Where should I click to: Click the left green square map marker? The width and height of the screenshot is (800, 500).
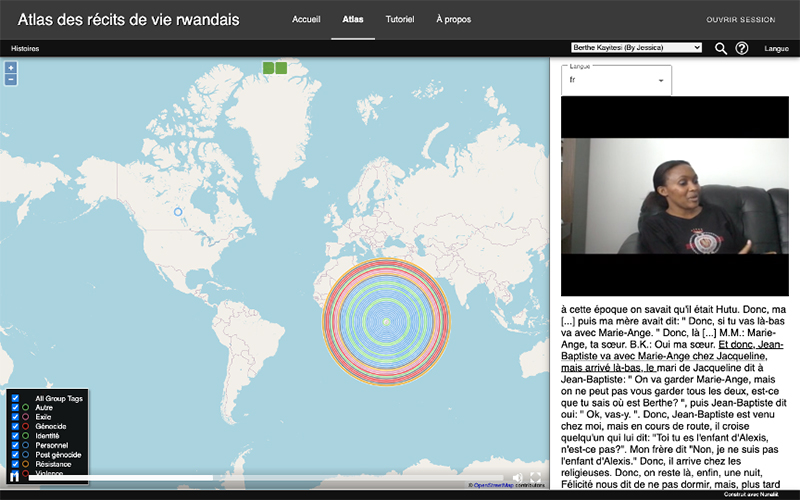pos(268,67)
